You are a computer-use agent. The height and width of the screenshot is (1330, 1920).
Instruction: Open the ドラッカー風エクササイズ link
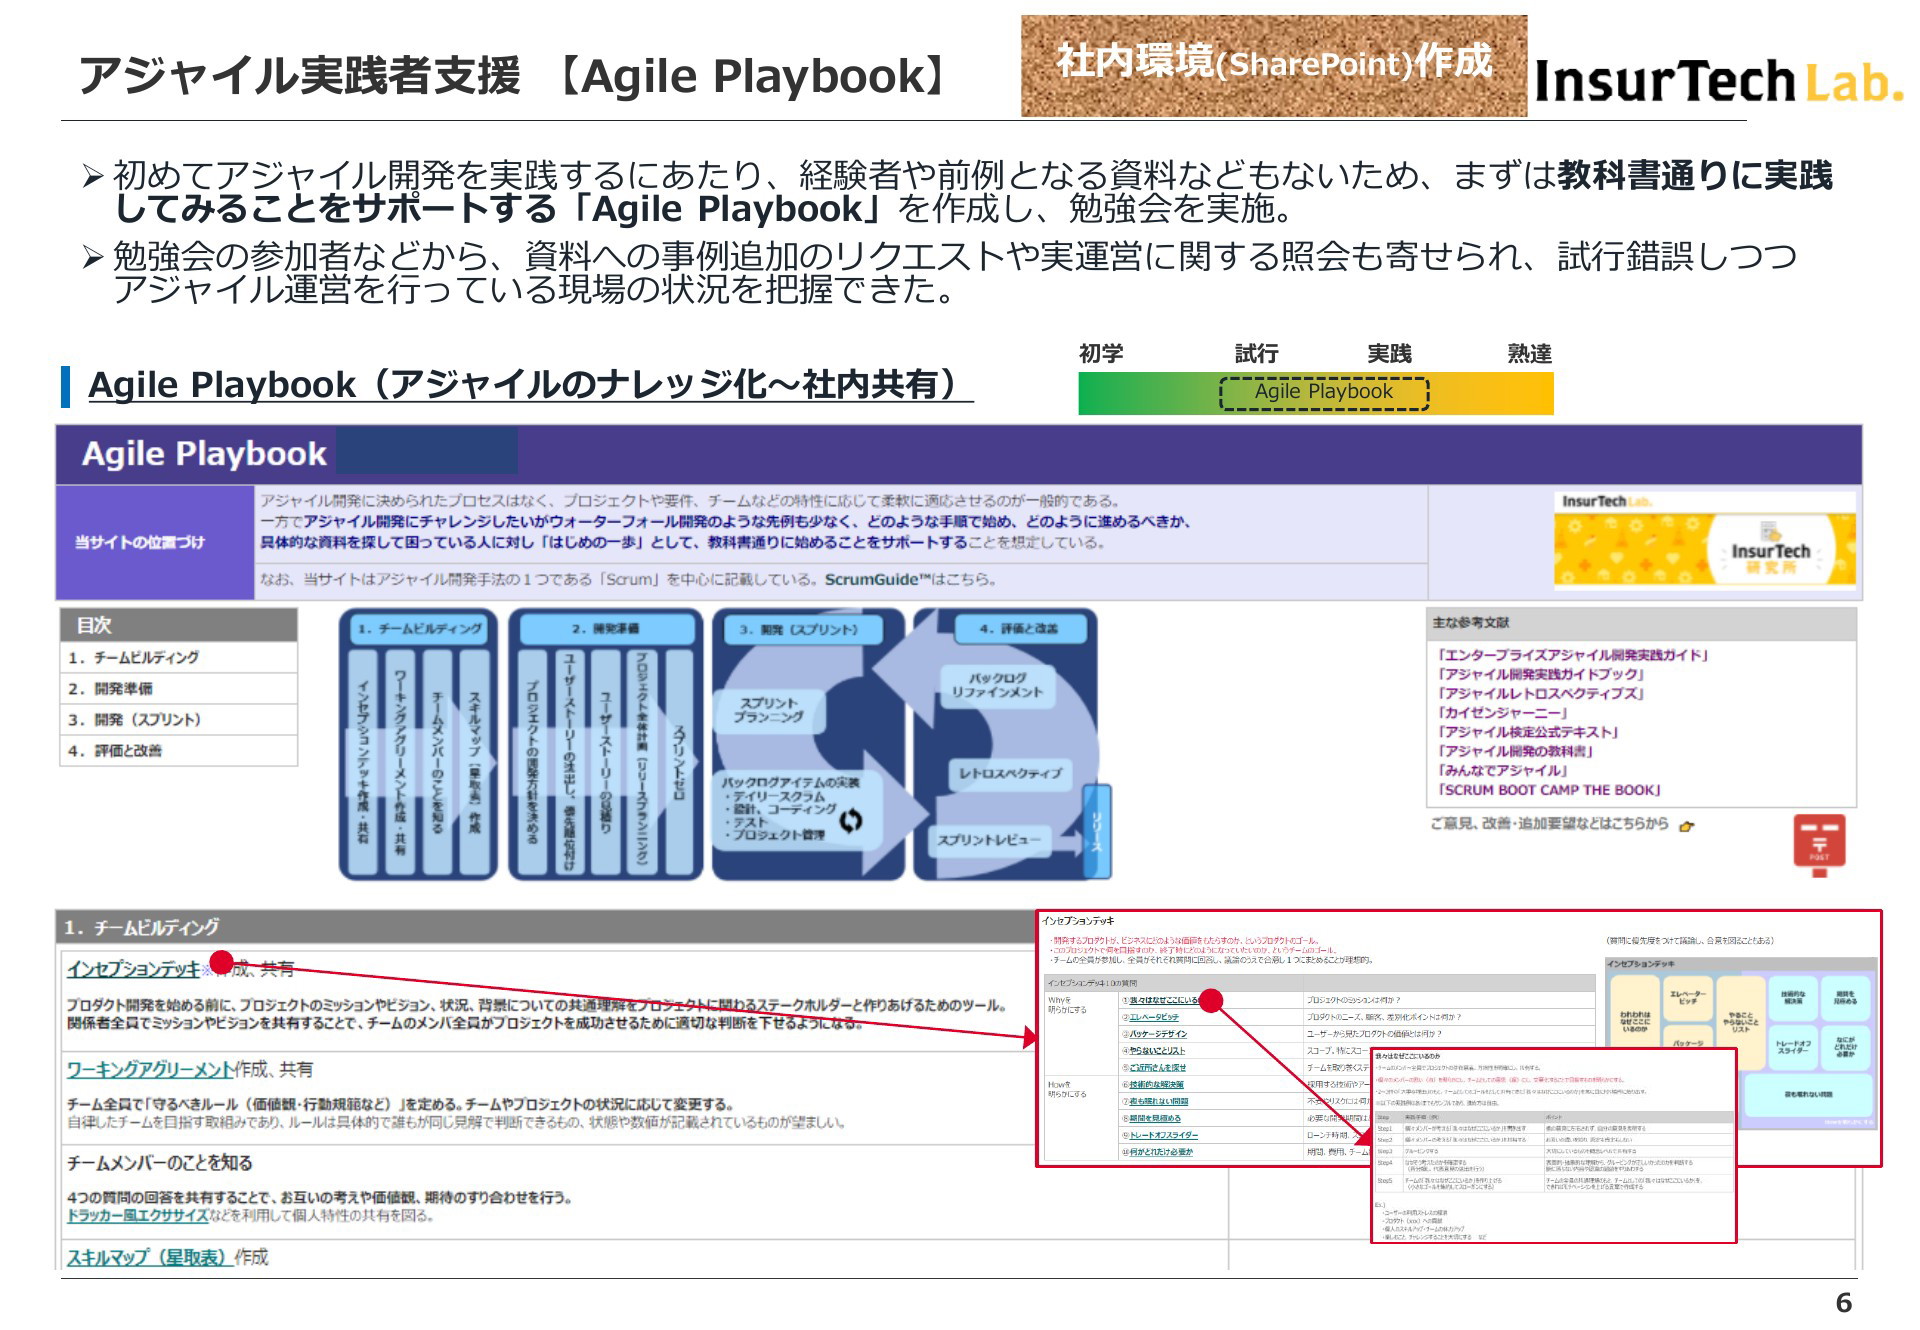[x=138, y=1215]
